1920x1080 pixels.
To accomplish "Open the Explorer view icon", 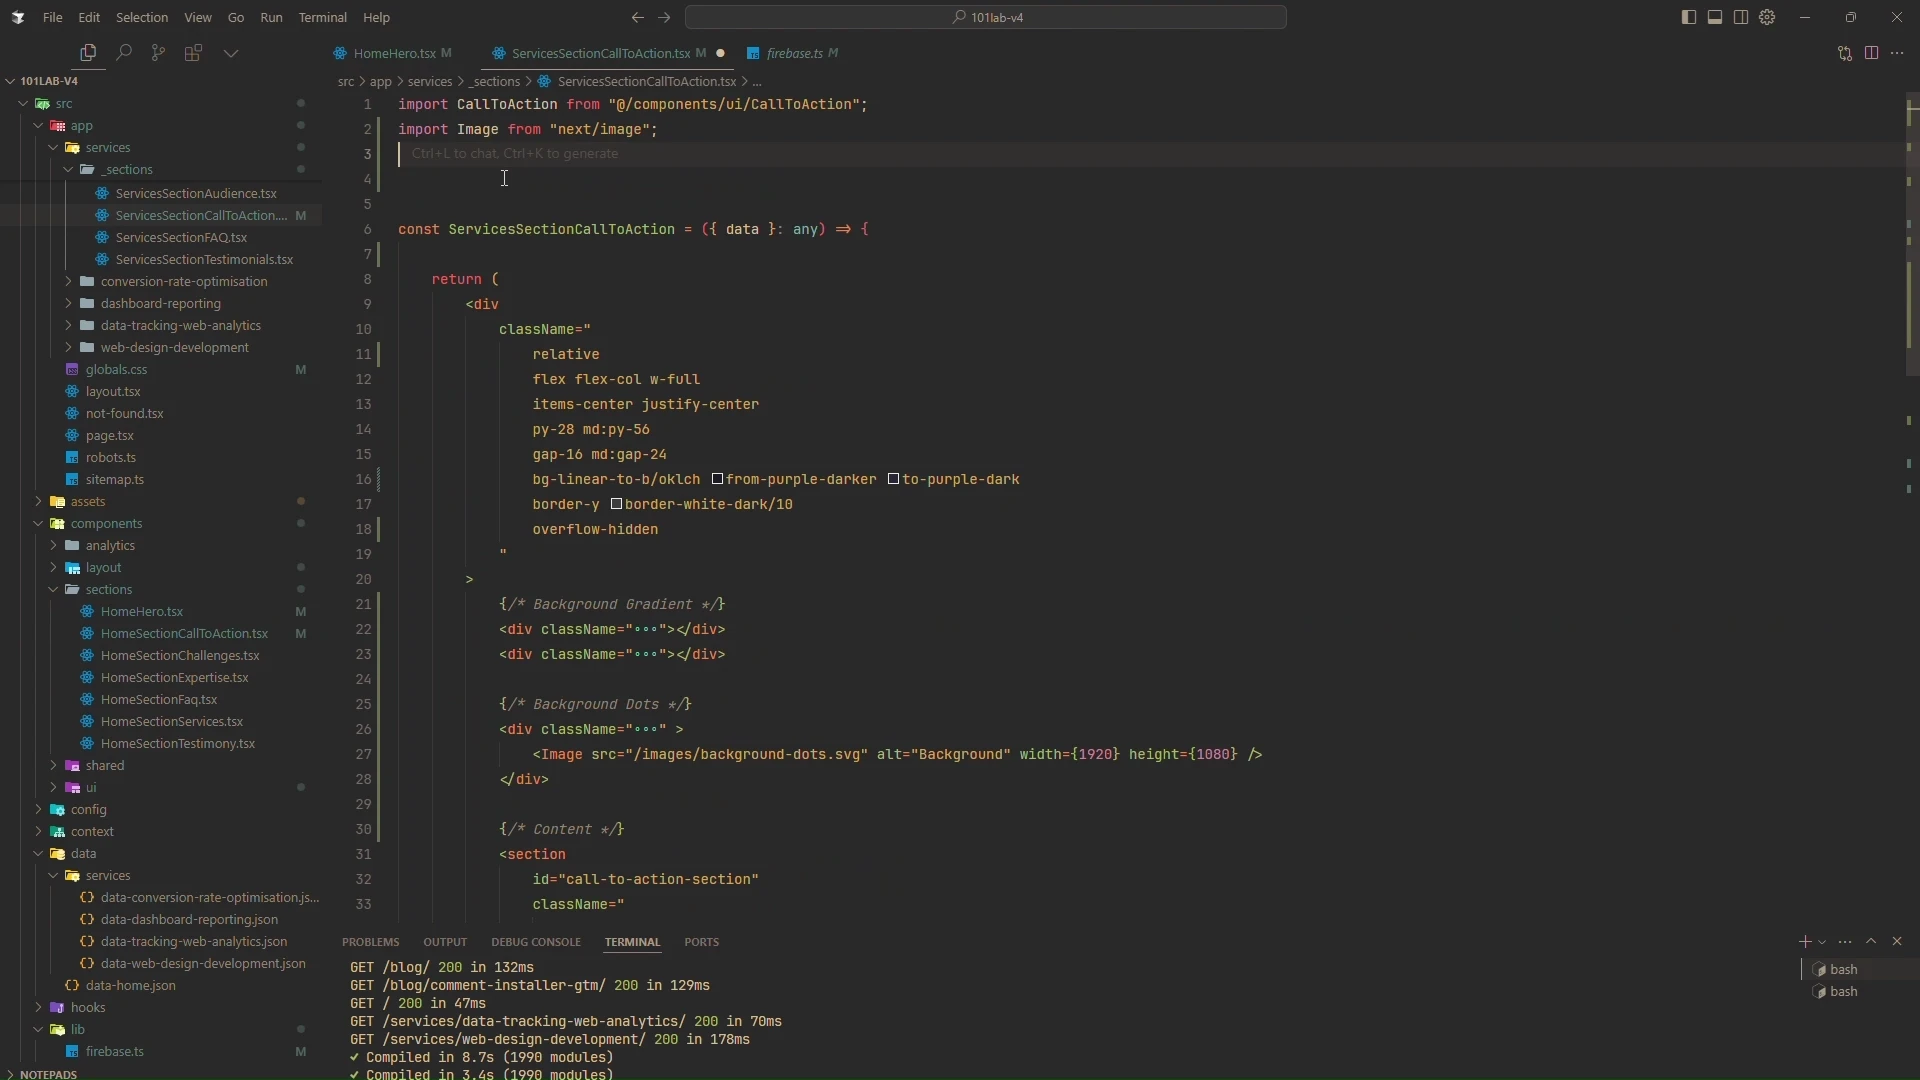I will [x=88, y=53].
